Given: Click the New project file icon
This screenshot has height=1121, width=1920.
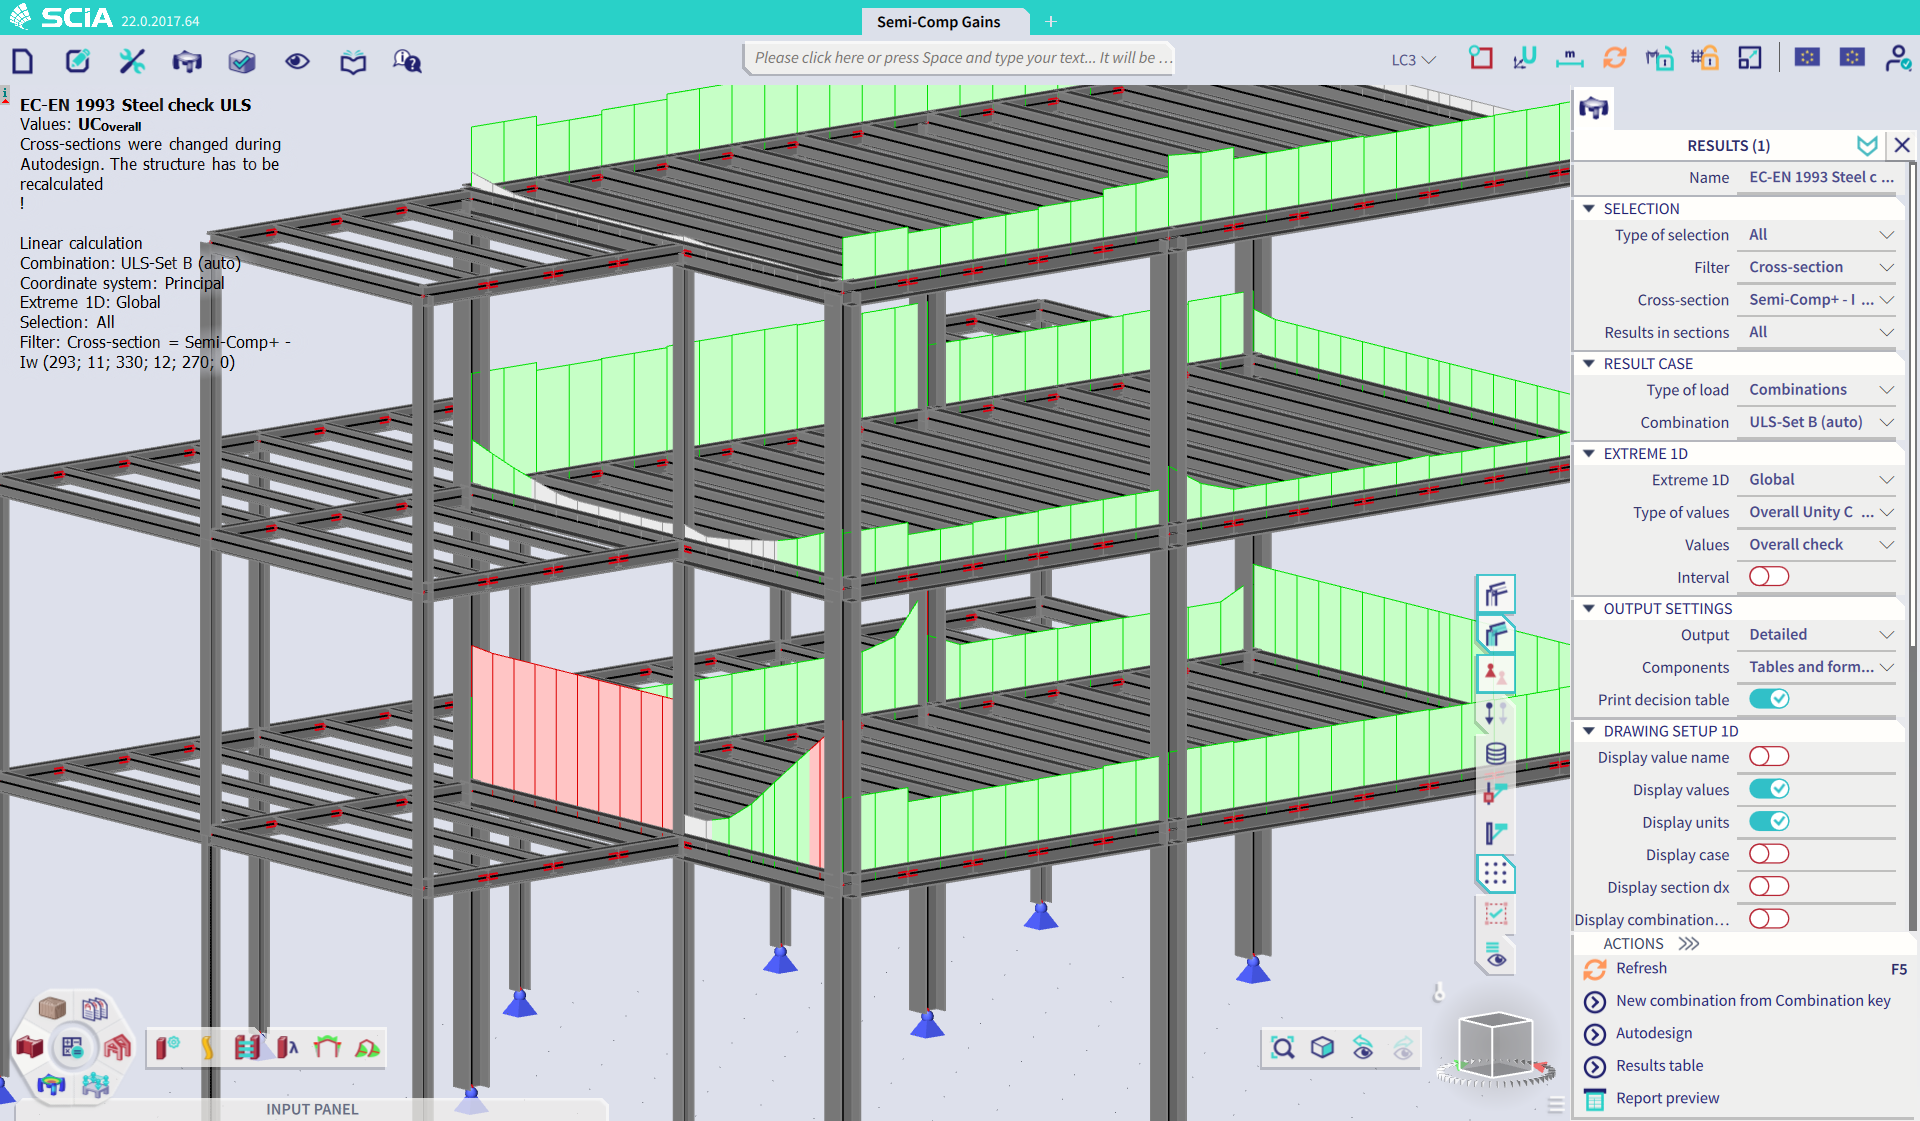Looking at the screenshot, I should coord(22,62).
